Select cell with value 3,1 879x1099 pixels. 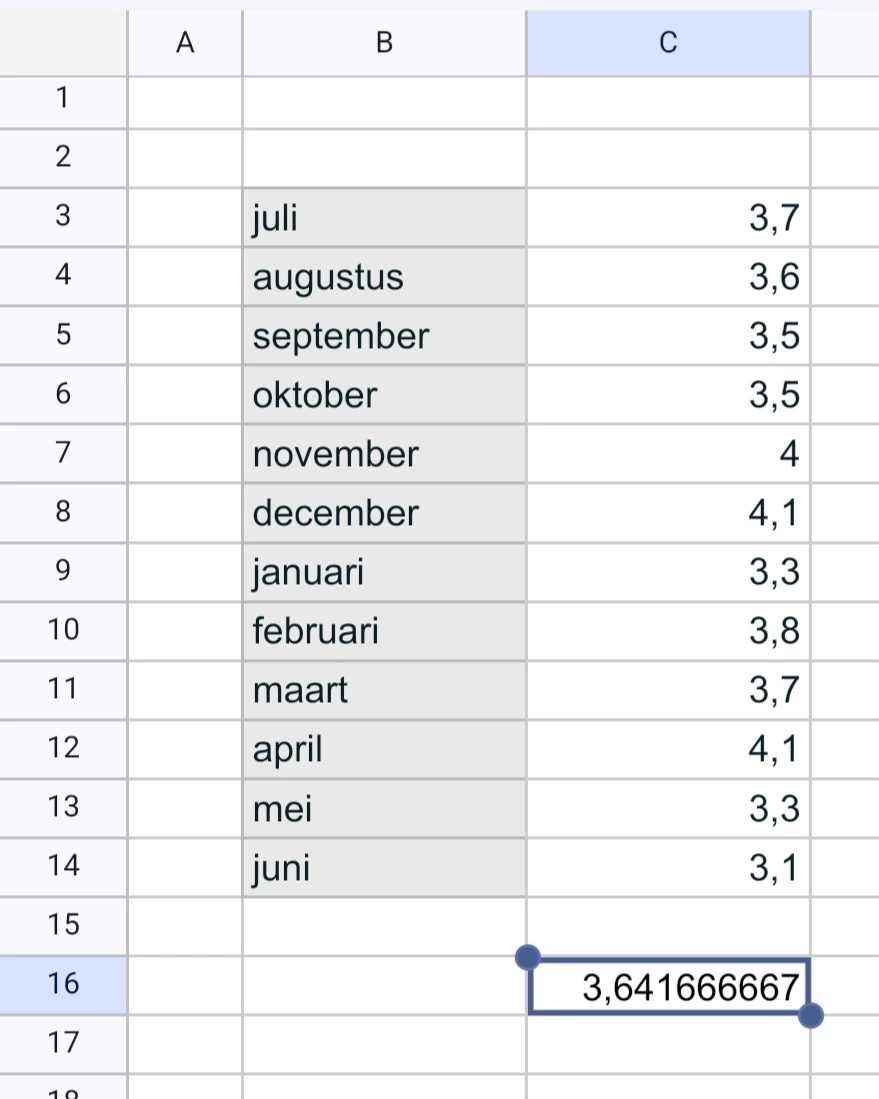click(669, 867)
